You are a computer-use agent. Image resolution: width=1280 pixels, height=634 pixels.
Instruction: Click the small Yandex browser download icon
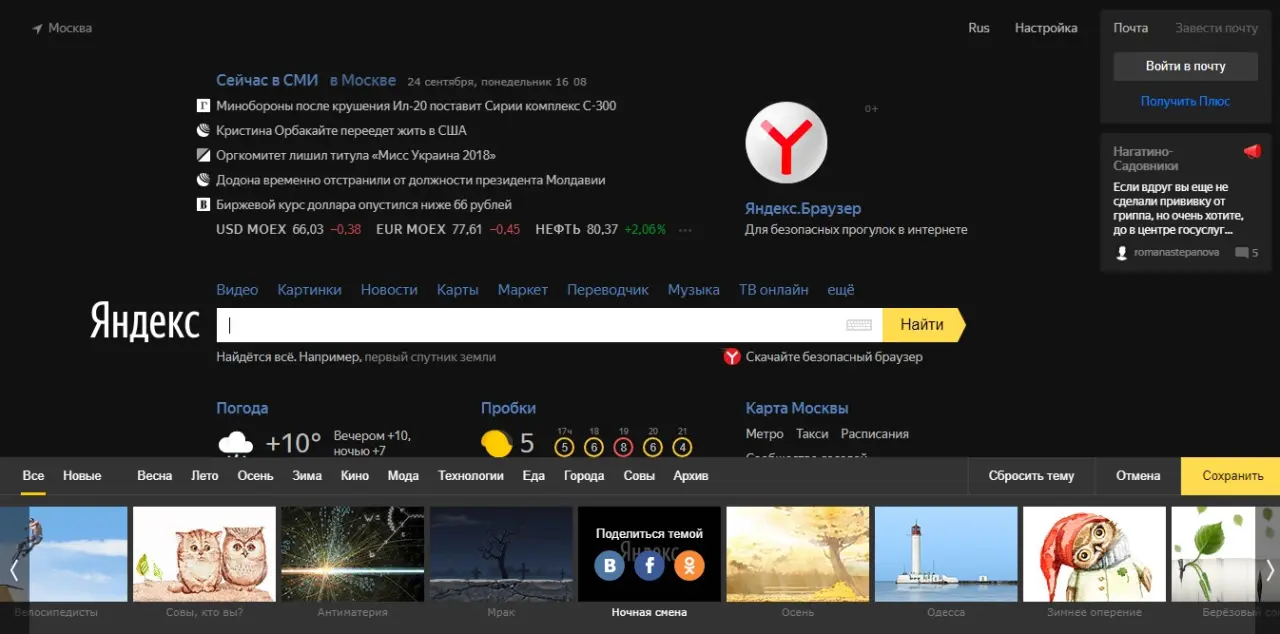[732, 357]
